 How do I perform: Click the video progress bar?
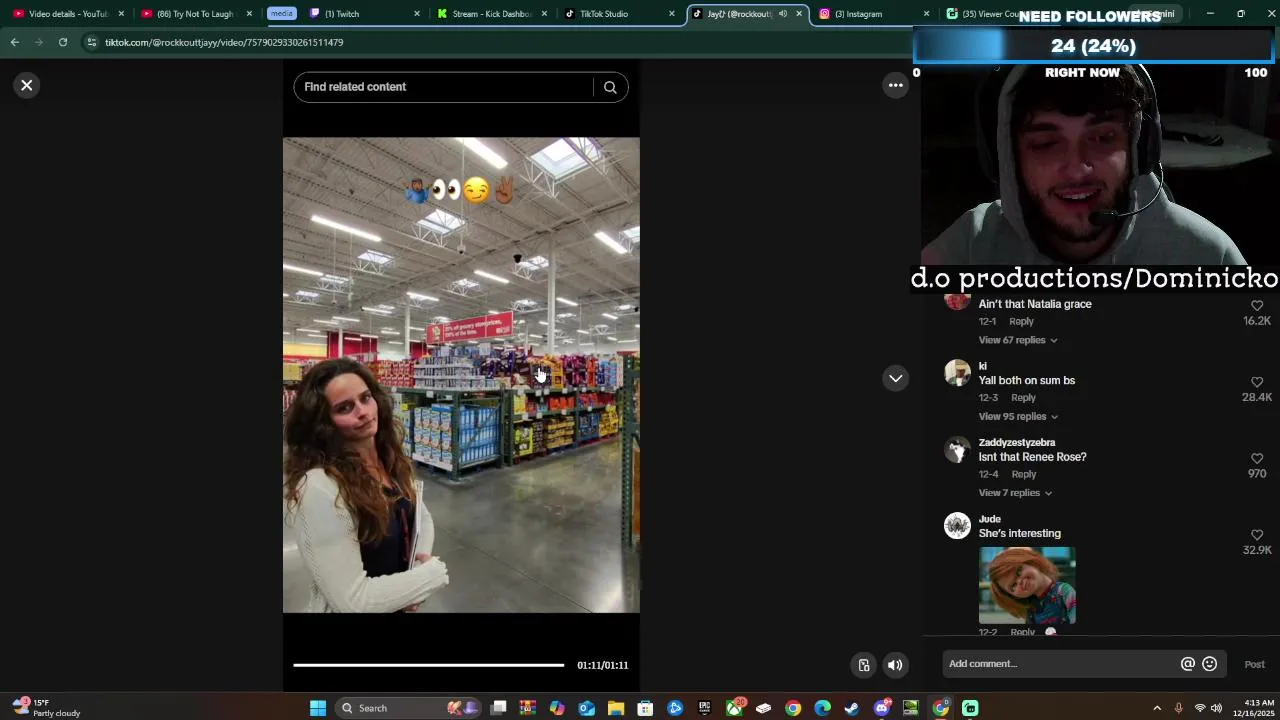[428, 665]
